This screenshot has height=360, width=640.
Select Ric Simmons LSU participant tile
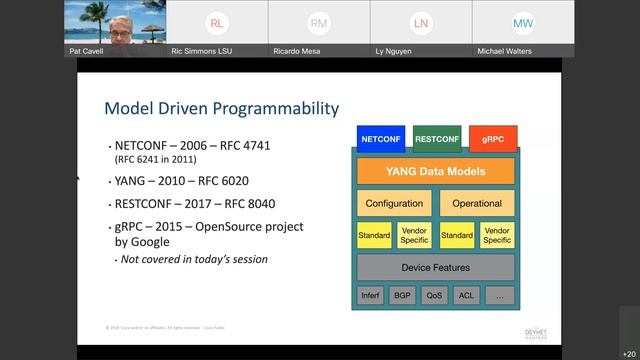pos(217,29)
